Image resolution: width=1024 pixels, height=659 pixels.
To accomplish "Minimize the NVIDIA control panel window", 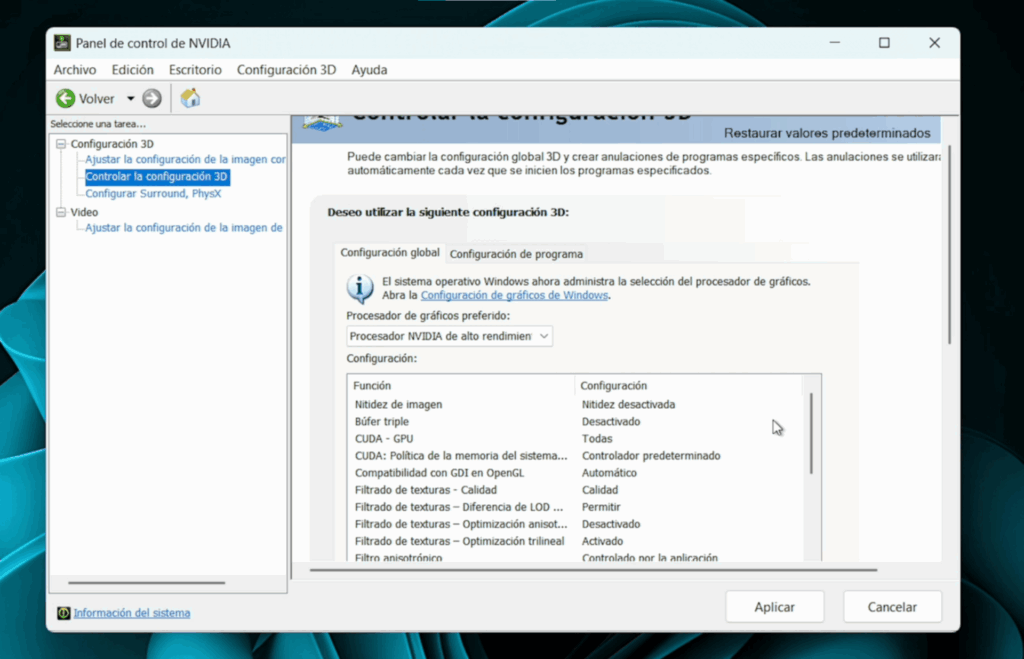I will tap(835, 43).
